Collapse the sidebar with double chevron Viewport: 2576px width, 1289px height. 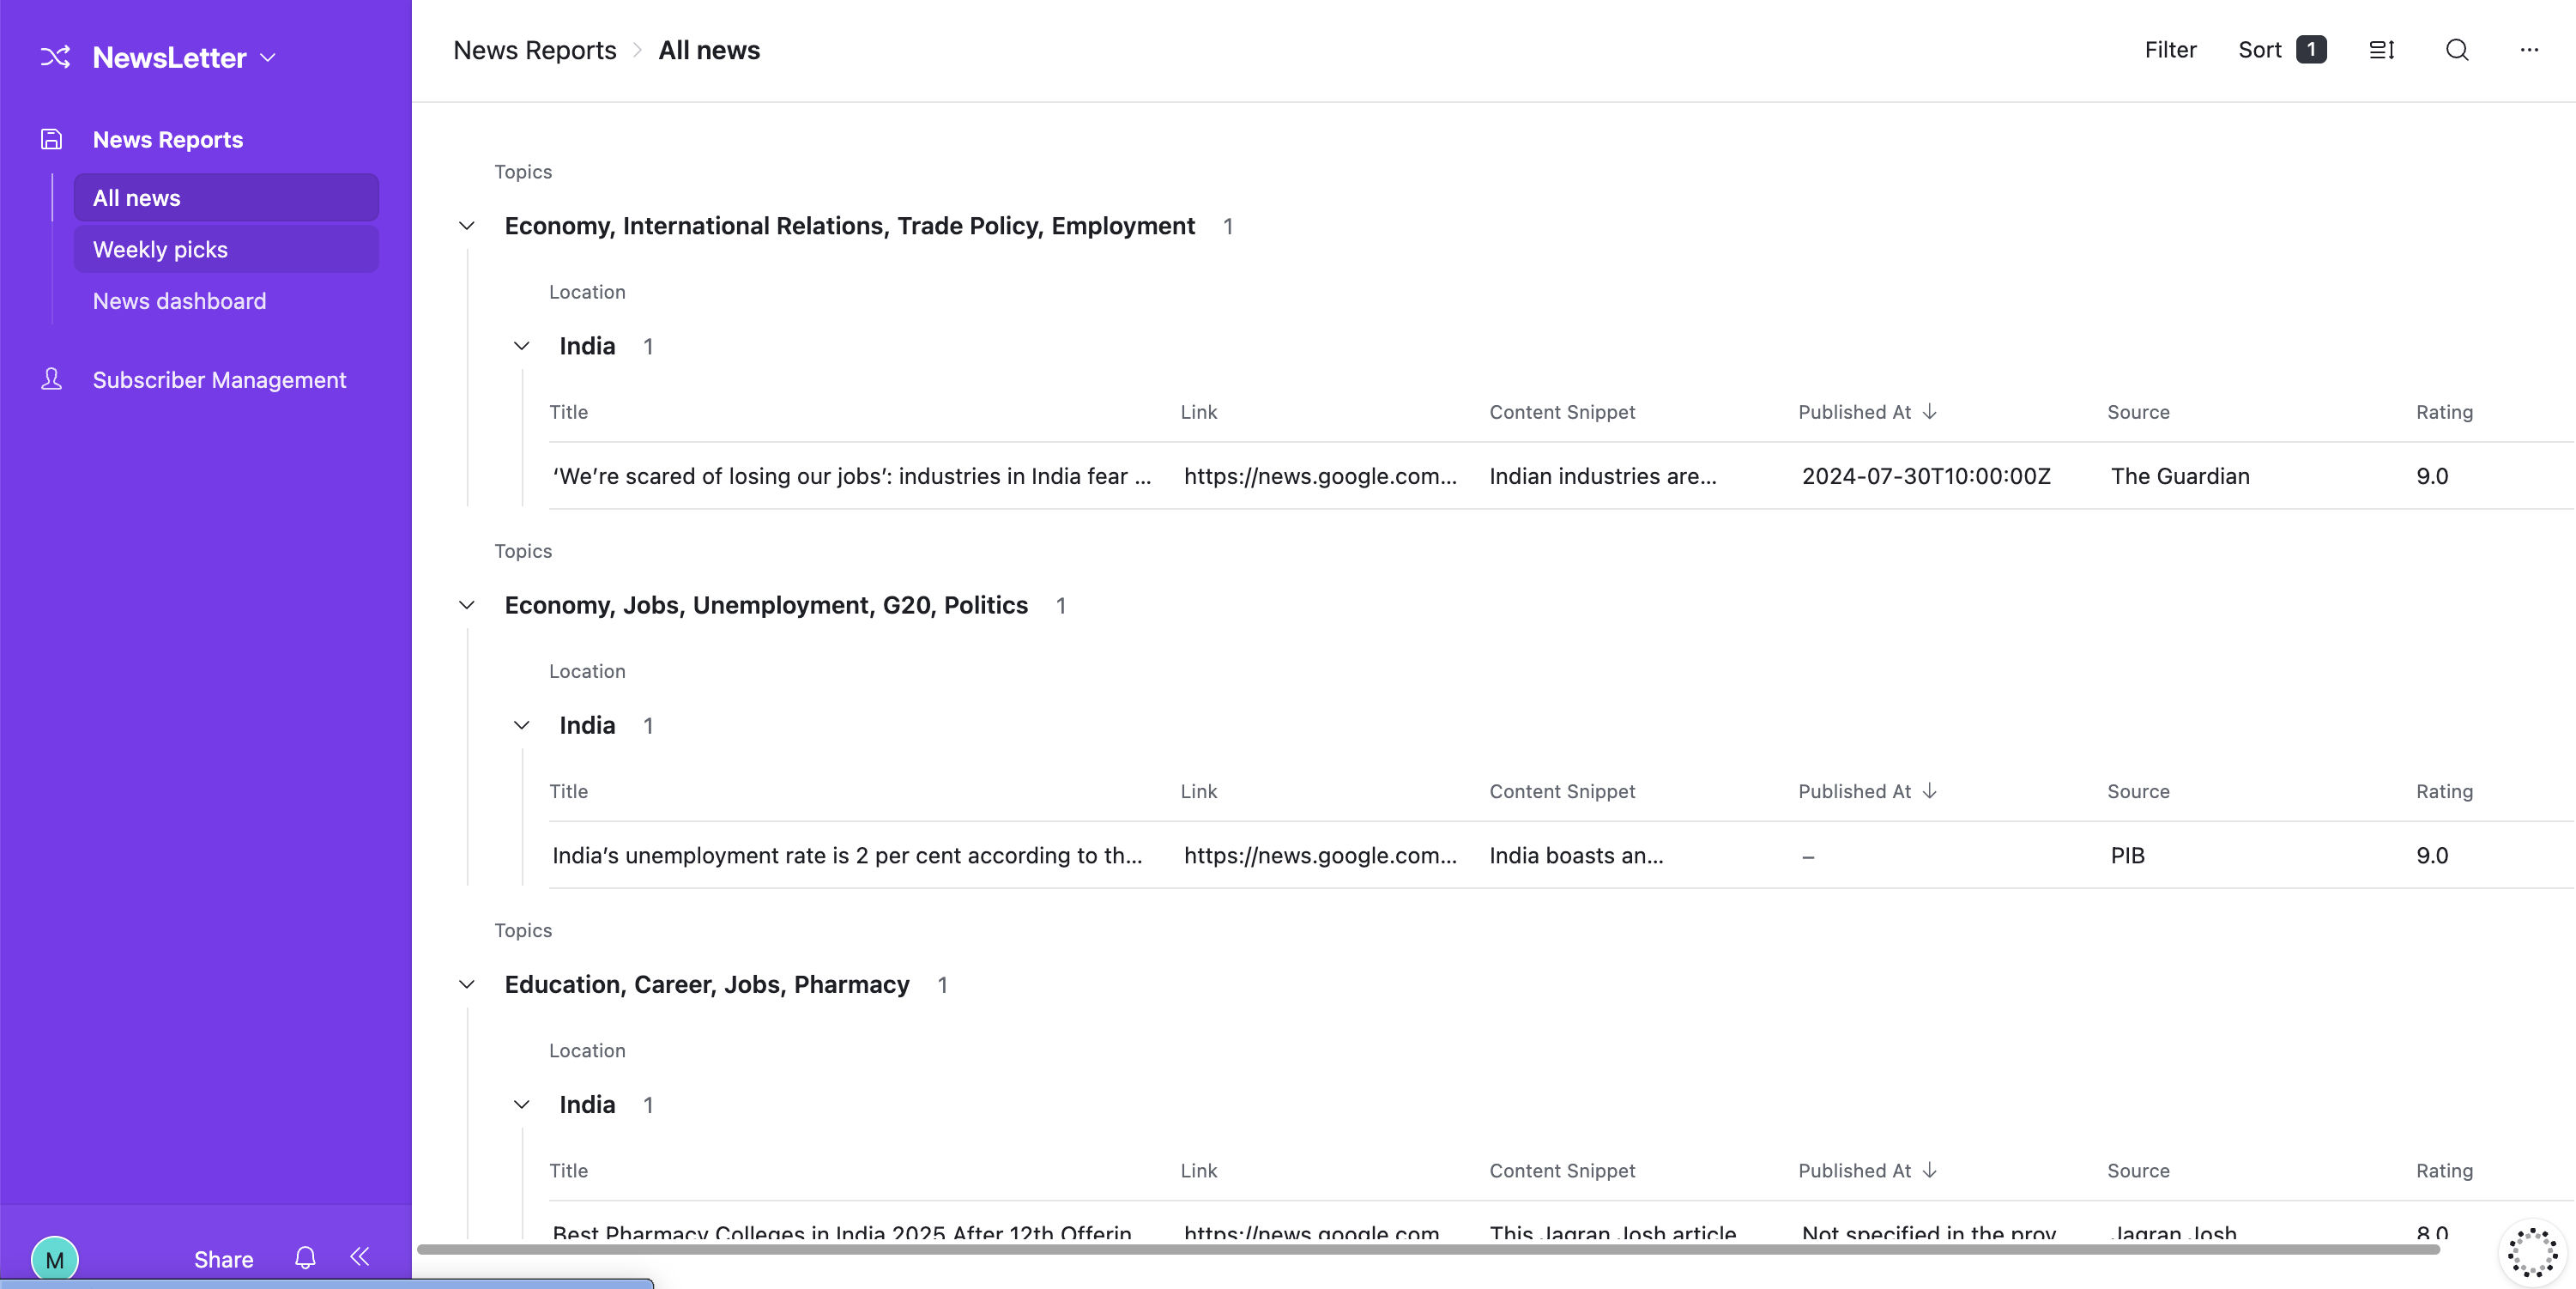point(360,1257)
